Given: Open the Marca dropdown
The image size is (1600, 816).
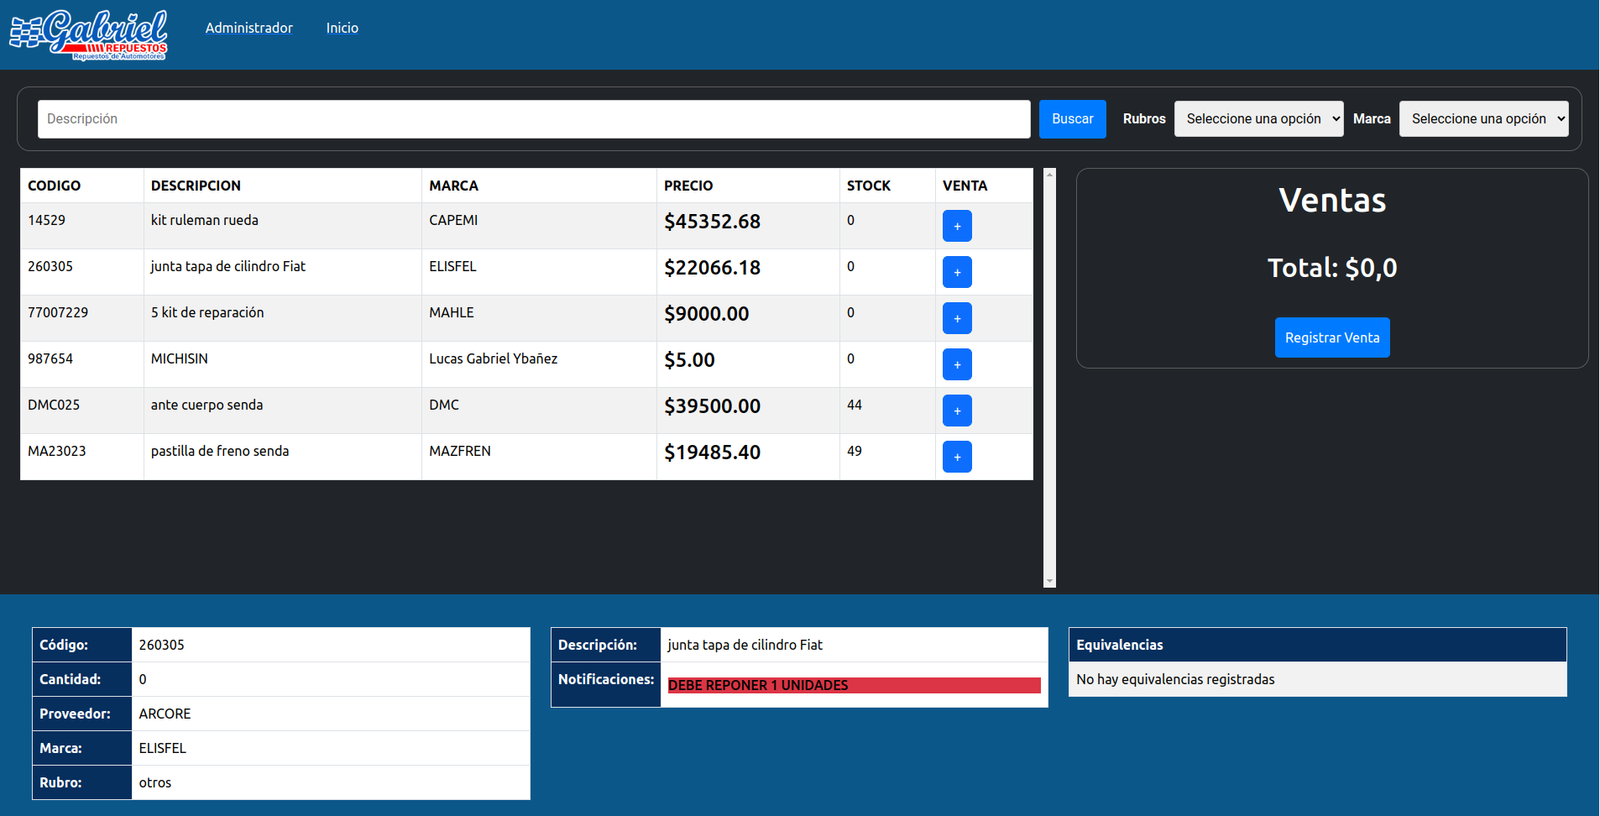Looking at the screenshot, I should point(1483,119).
